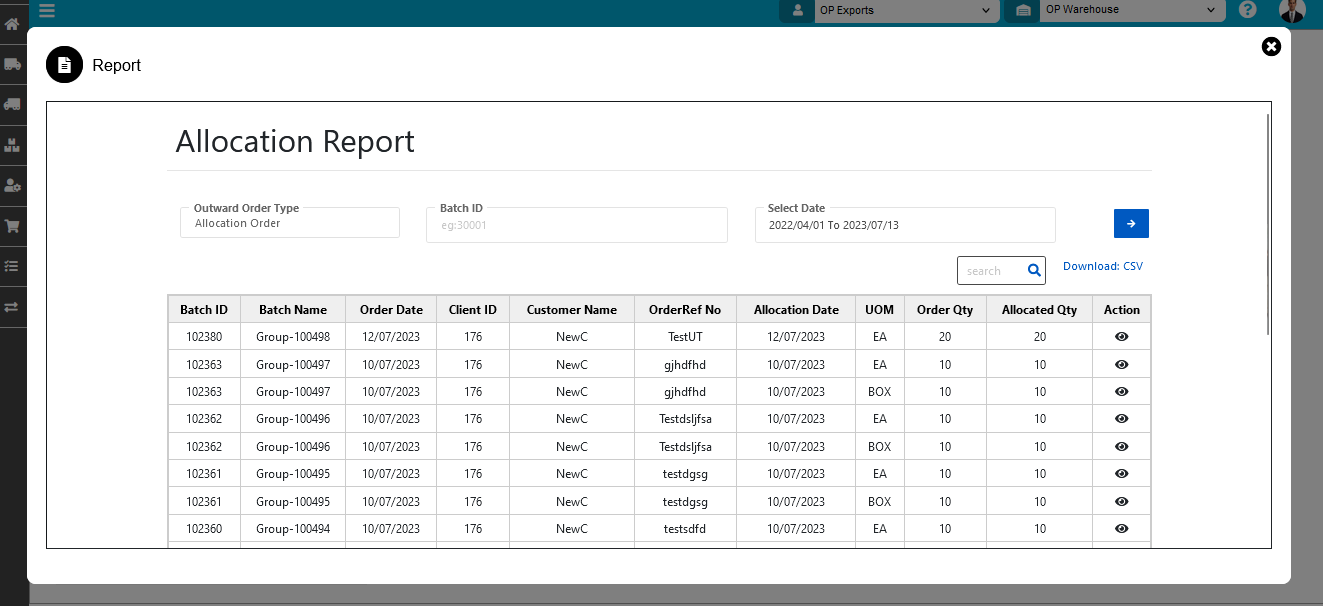Viewport: 1323px width, 606px height.
Task: Open the OP Exports dropdown
Action: coord(906,11)
